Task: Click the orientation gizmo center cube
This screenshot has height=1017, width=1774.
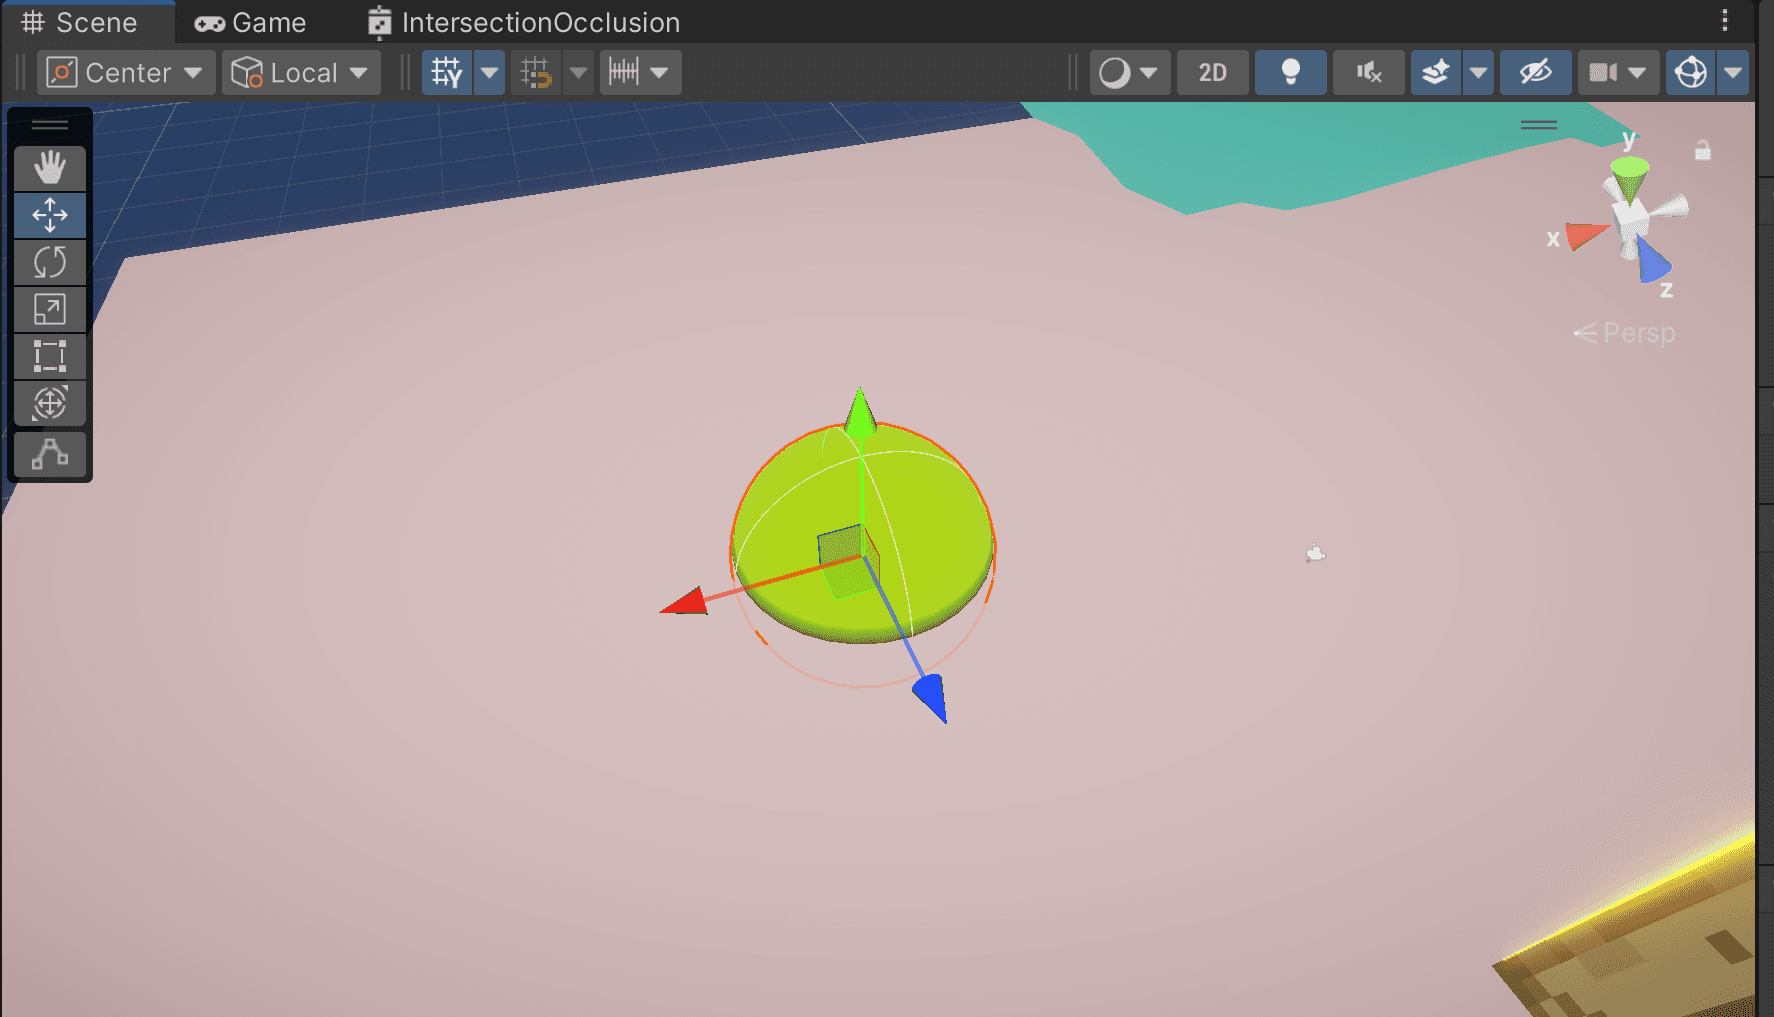Action: click(1632, 220)
